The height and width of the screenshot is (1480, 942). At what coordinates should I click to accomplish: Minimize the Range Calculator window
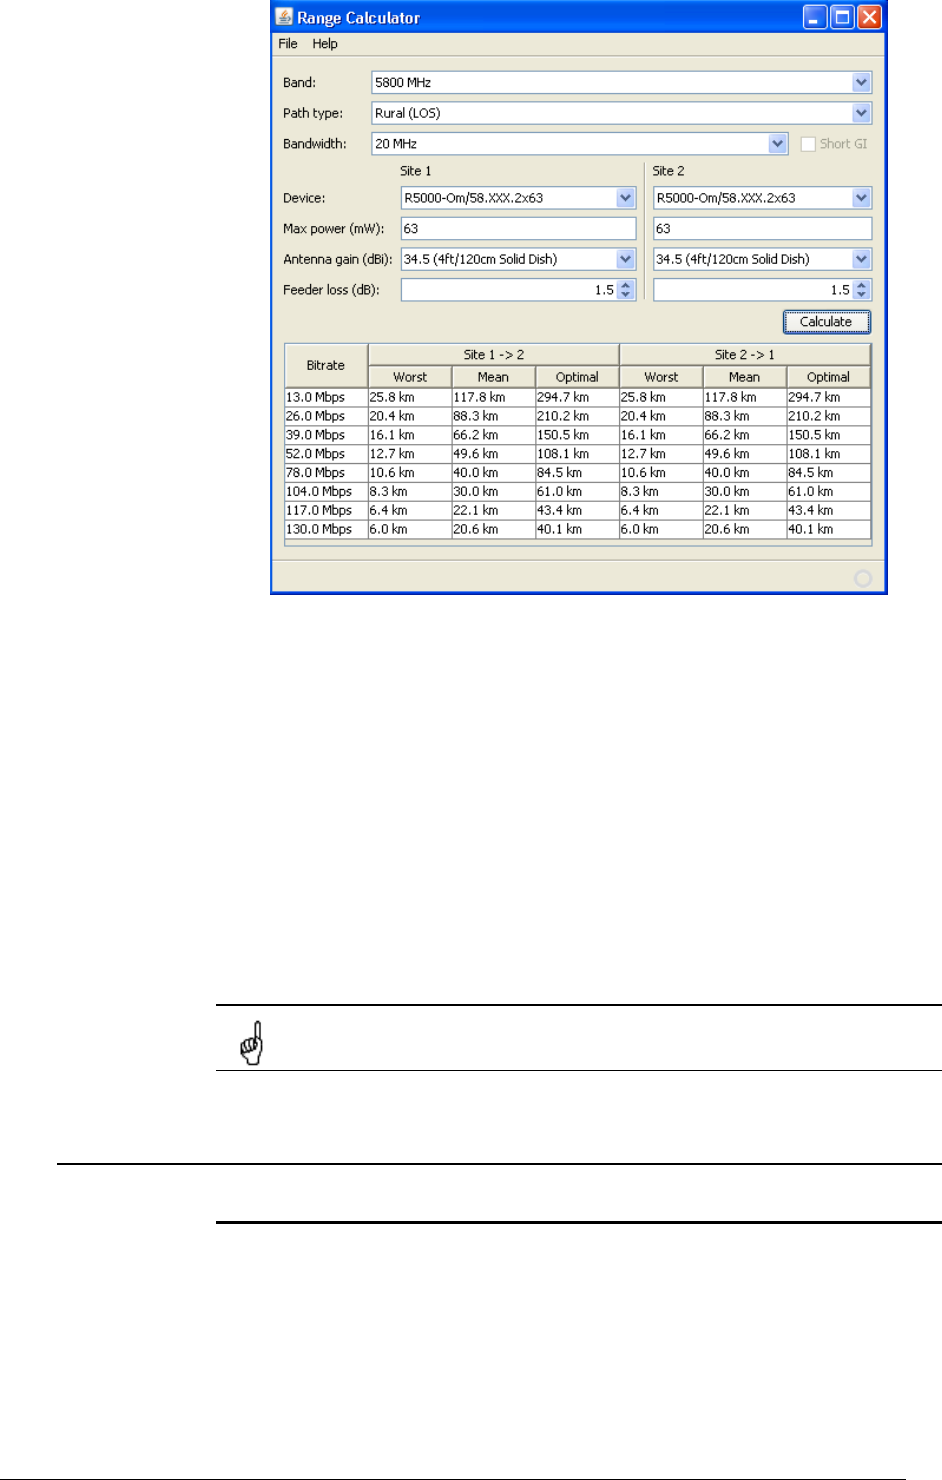click(x=815, y=17)
